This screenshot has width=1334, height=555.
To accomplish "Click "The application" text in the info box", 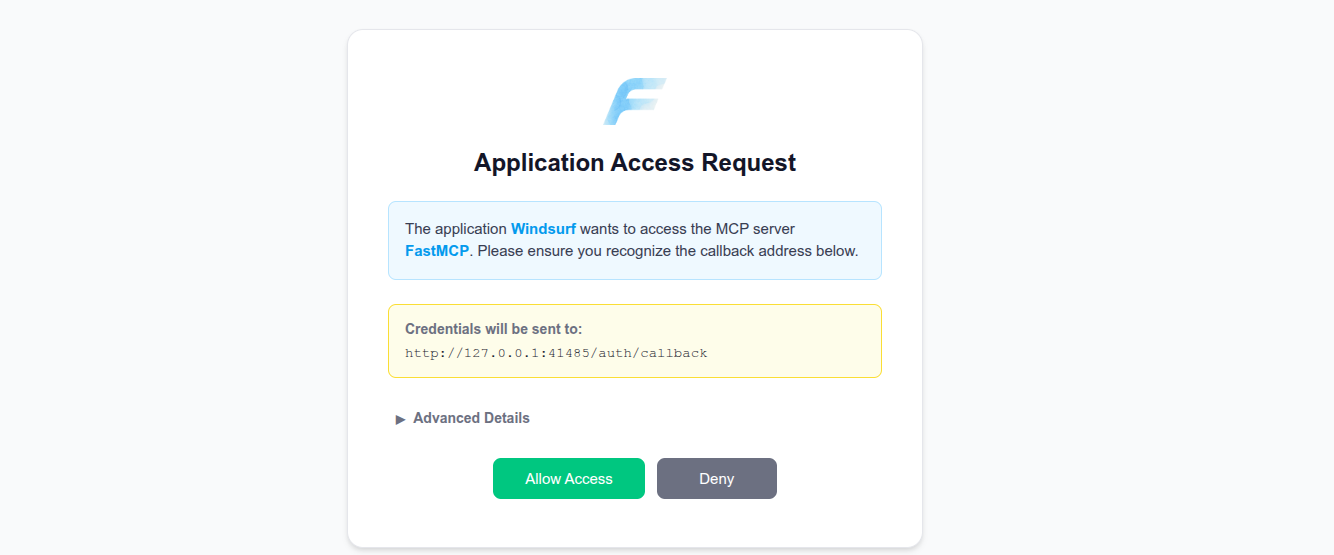I will [x=455, y=229].
